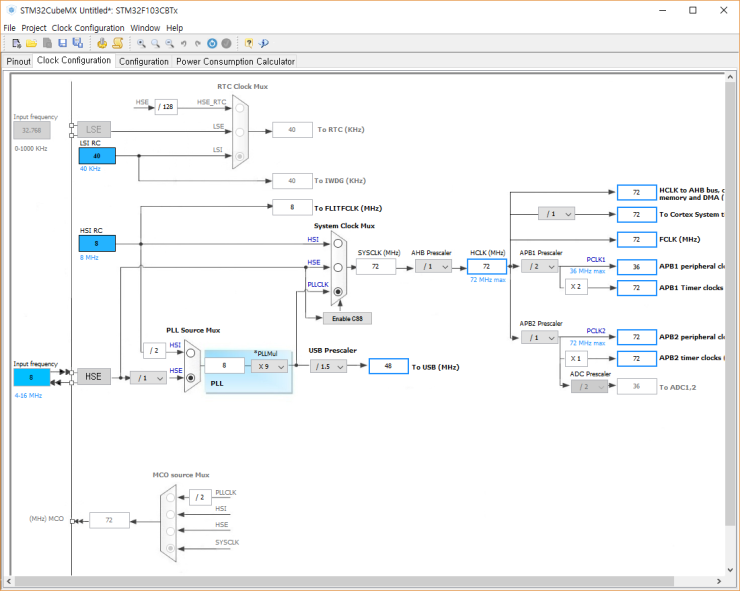Open the USB Prescaler /1.5 dropdown

click(328, 366)
